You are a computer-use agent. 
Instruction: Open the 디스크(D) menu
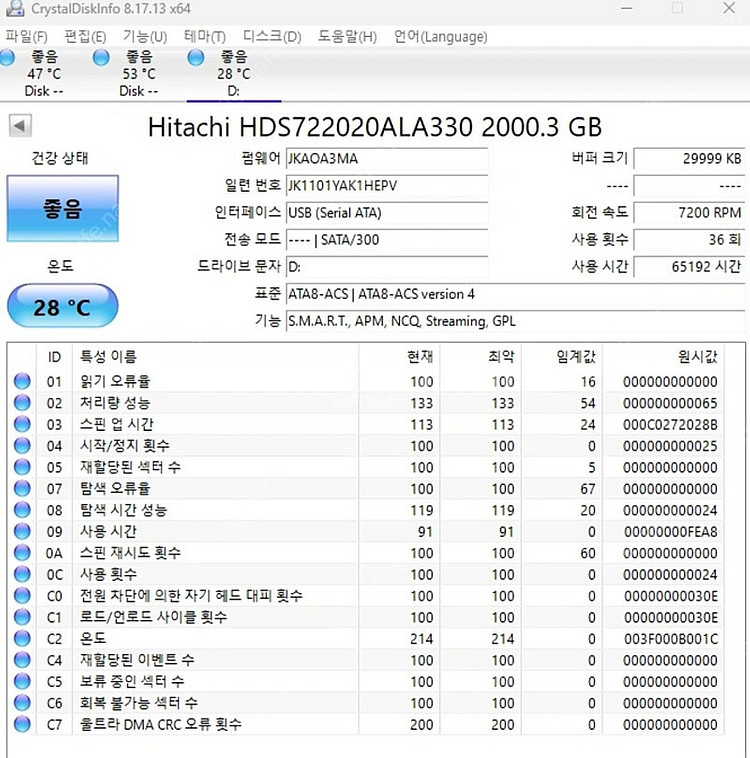(x=272, y=37)
